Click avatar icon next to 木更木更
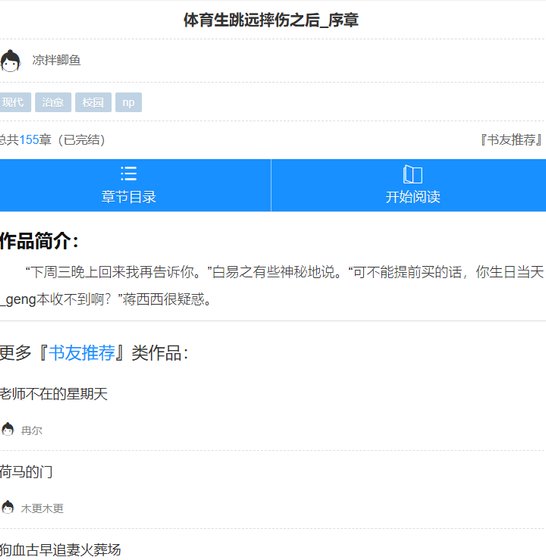This screenshot has width=546, height=560. pyautogui.click(x=7, y=507)
